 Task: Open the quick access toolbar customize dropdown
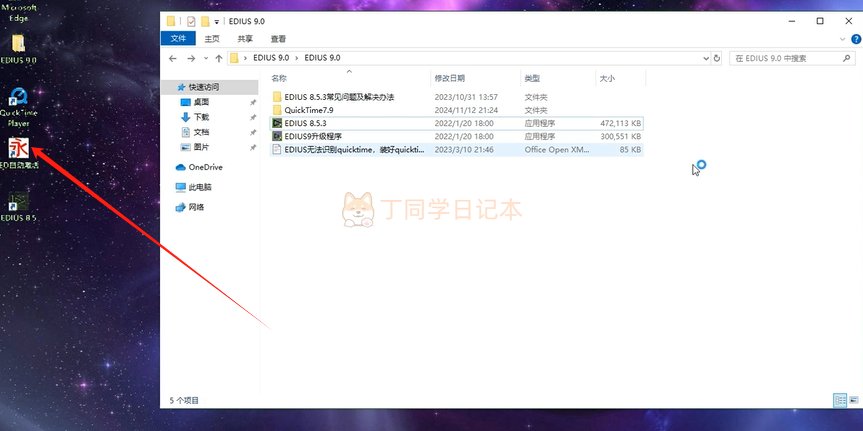pyautogui.click(x=217, y=22)
